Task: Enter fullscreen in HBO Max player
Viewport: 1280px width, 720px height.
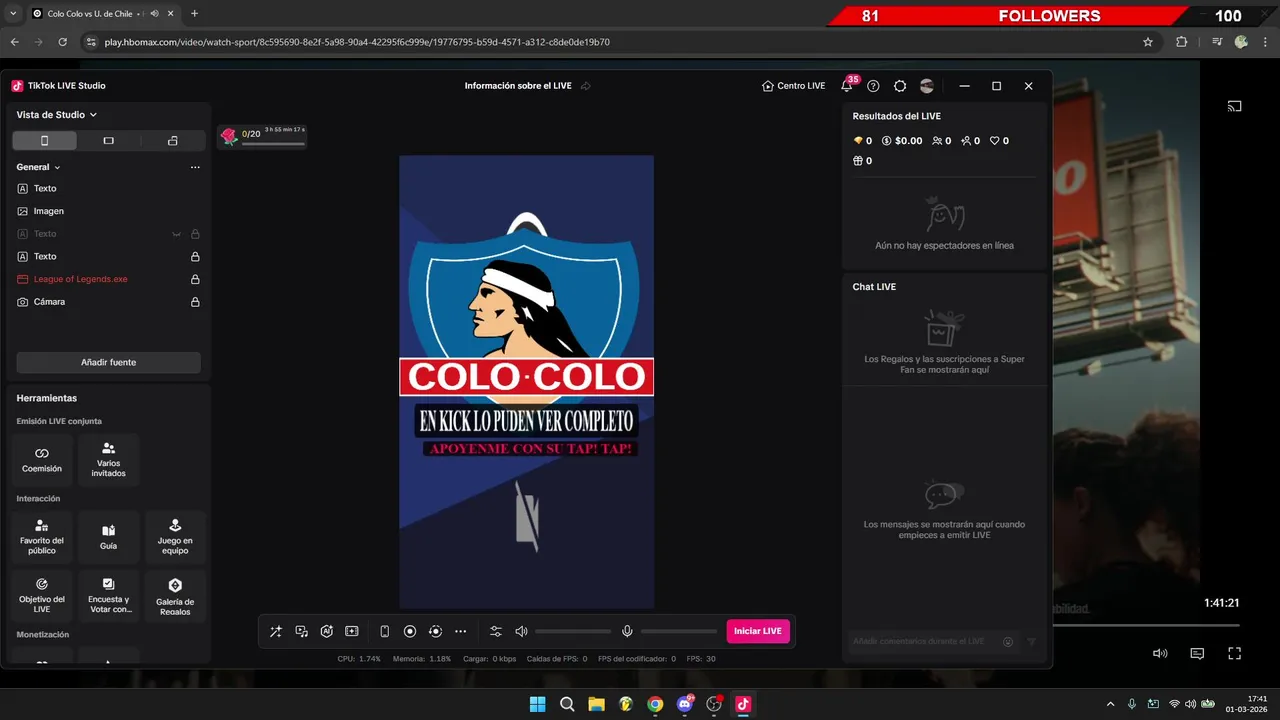Action: tap(1234, 653)
